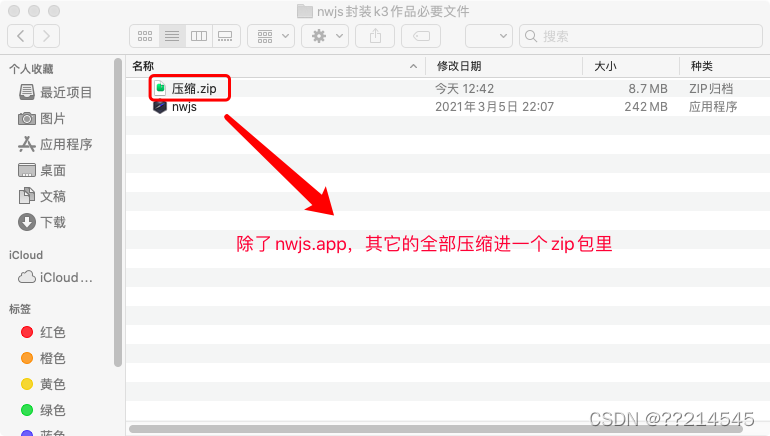Click the nwjs hexagon app icon
This screenshot has height=436, width=770.
point(160,107)
